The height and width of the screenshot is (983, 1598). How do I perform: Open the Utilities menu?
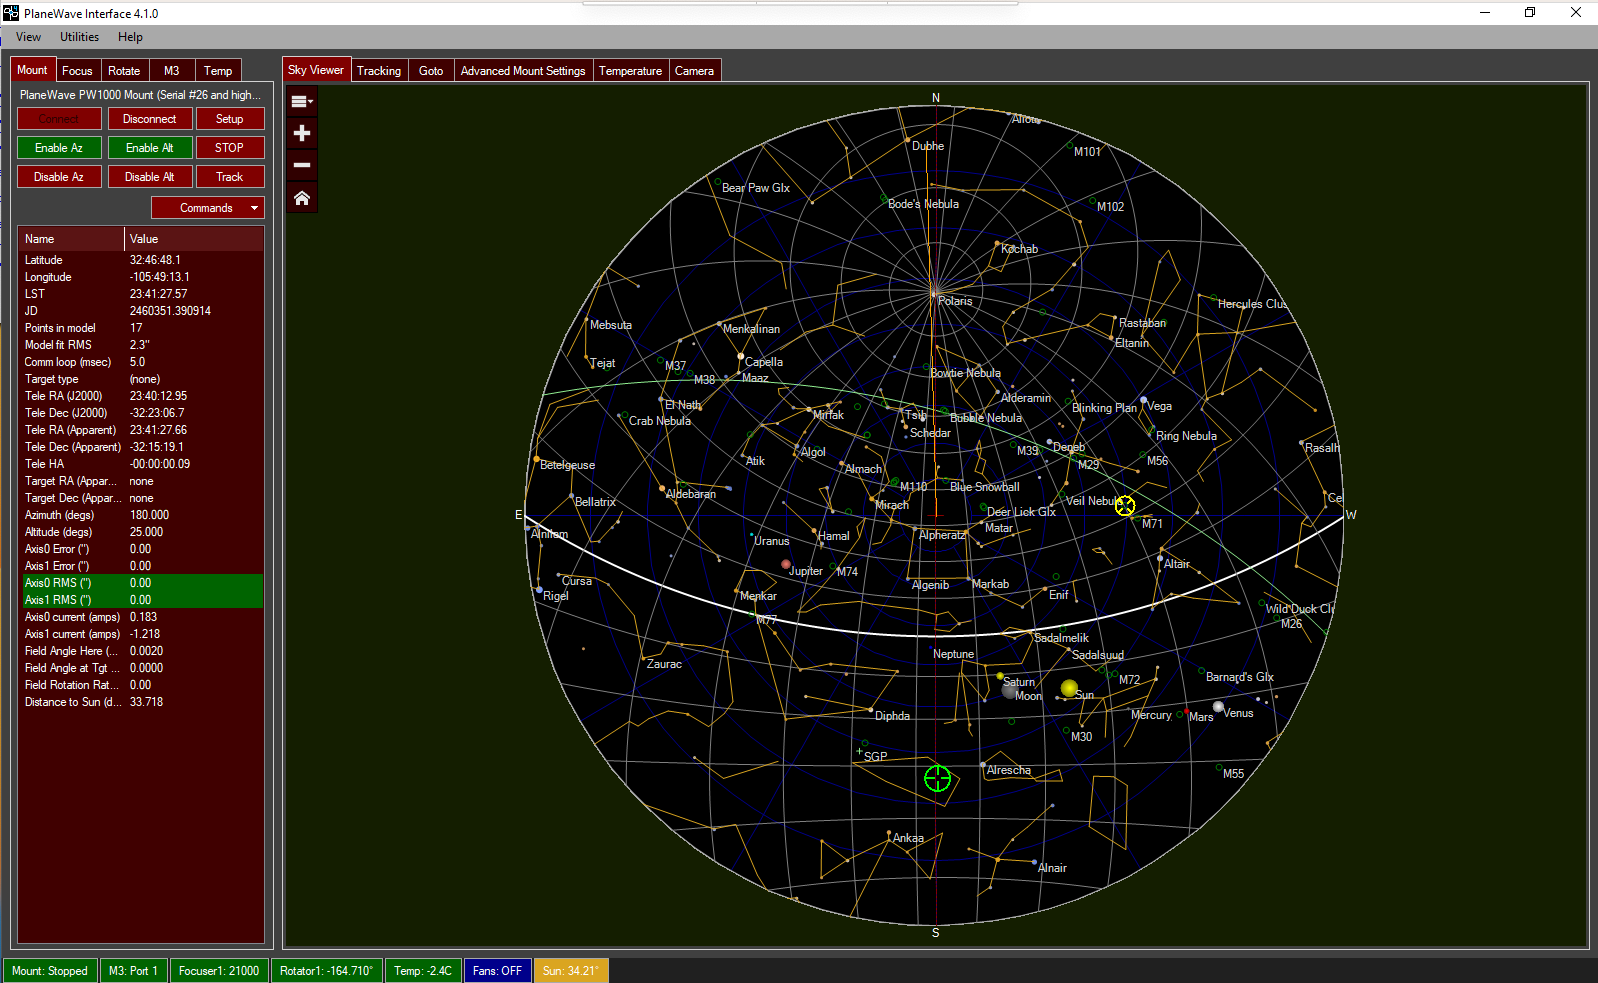79,37
